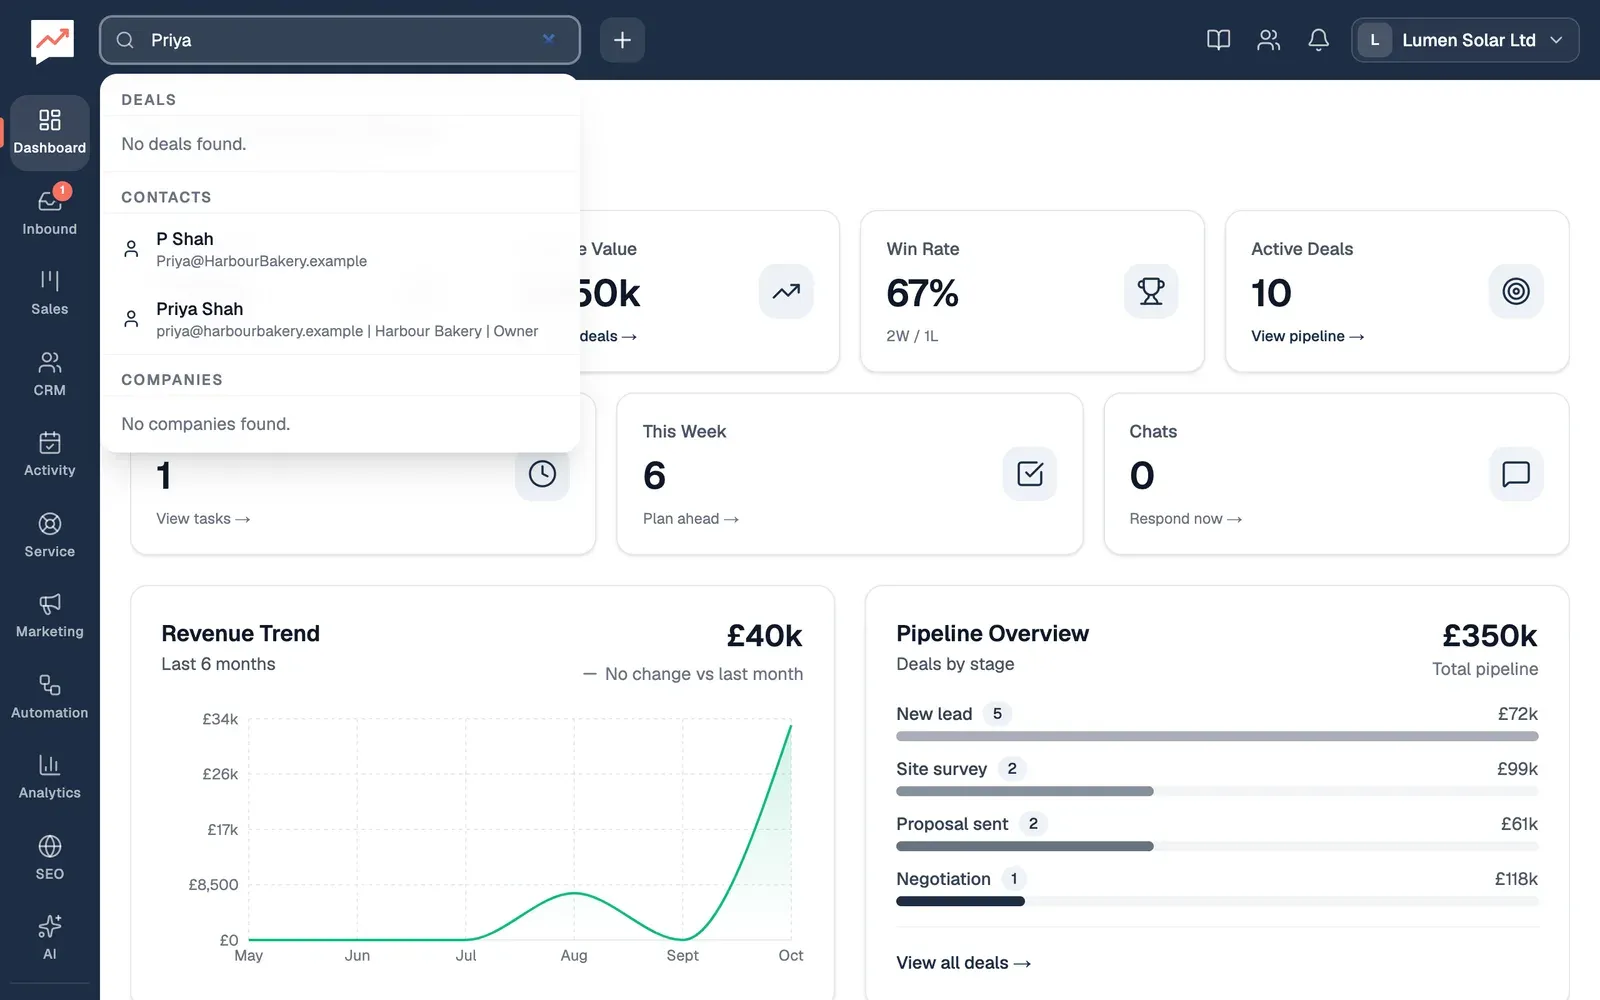Click the Proposal sent stage label

tap(952, 824)
